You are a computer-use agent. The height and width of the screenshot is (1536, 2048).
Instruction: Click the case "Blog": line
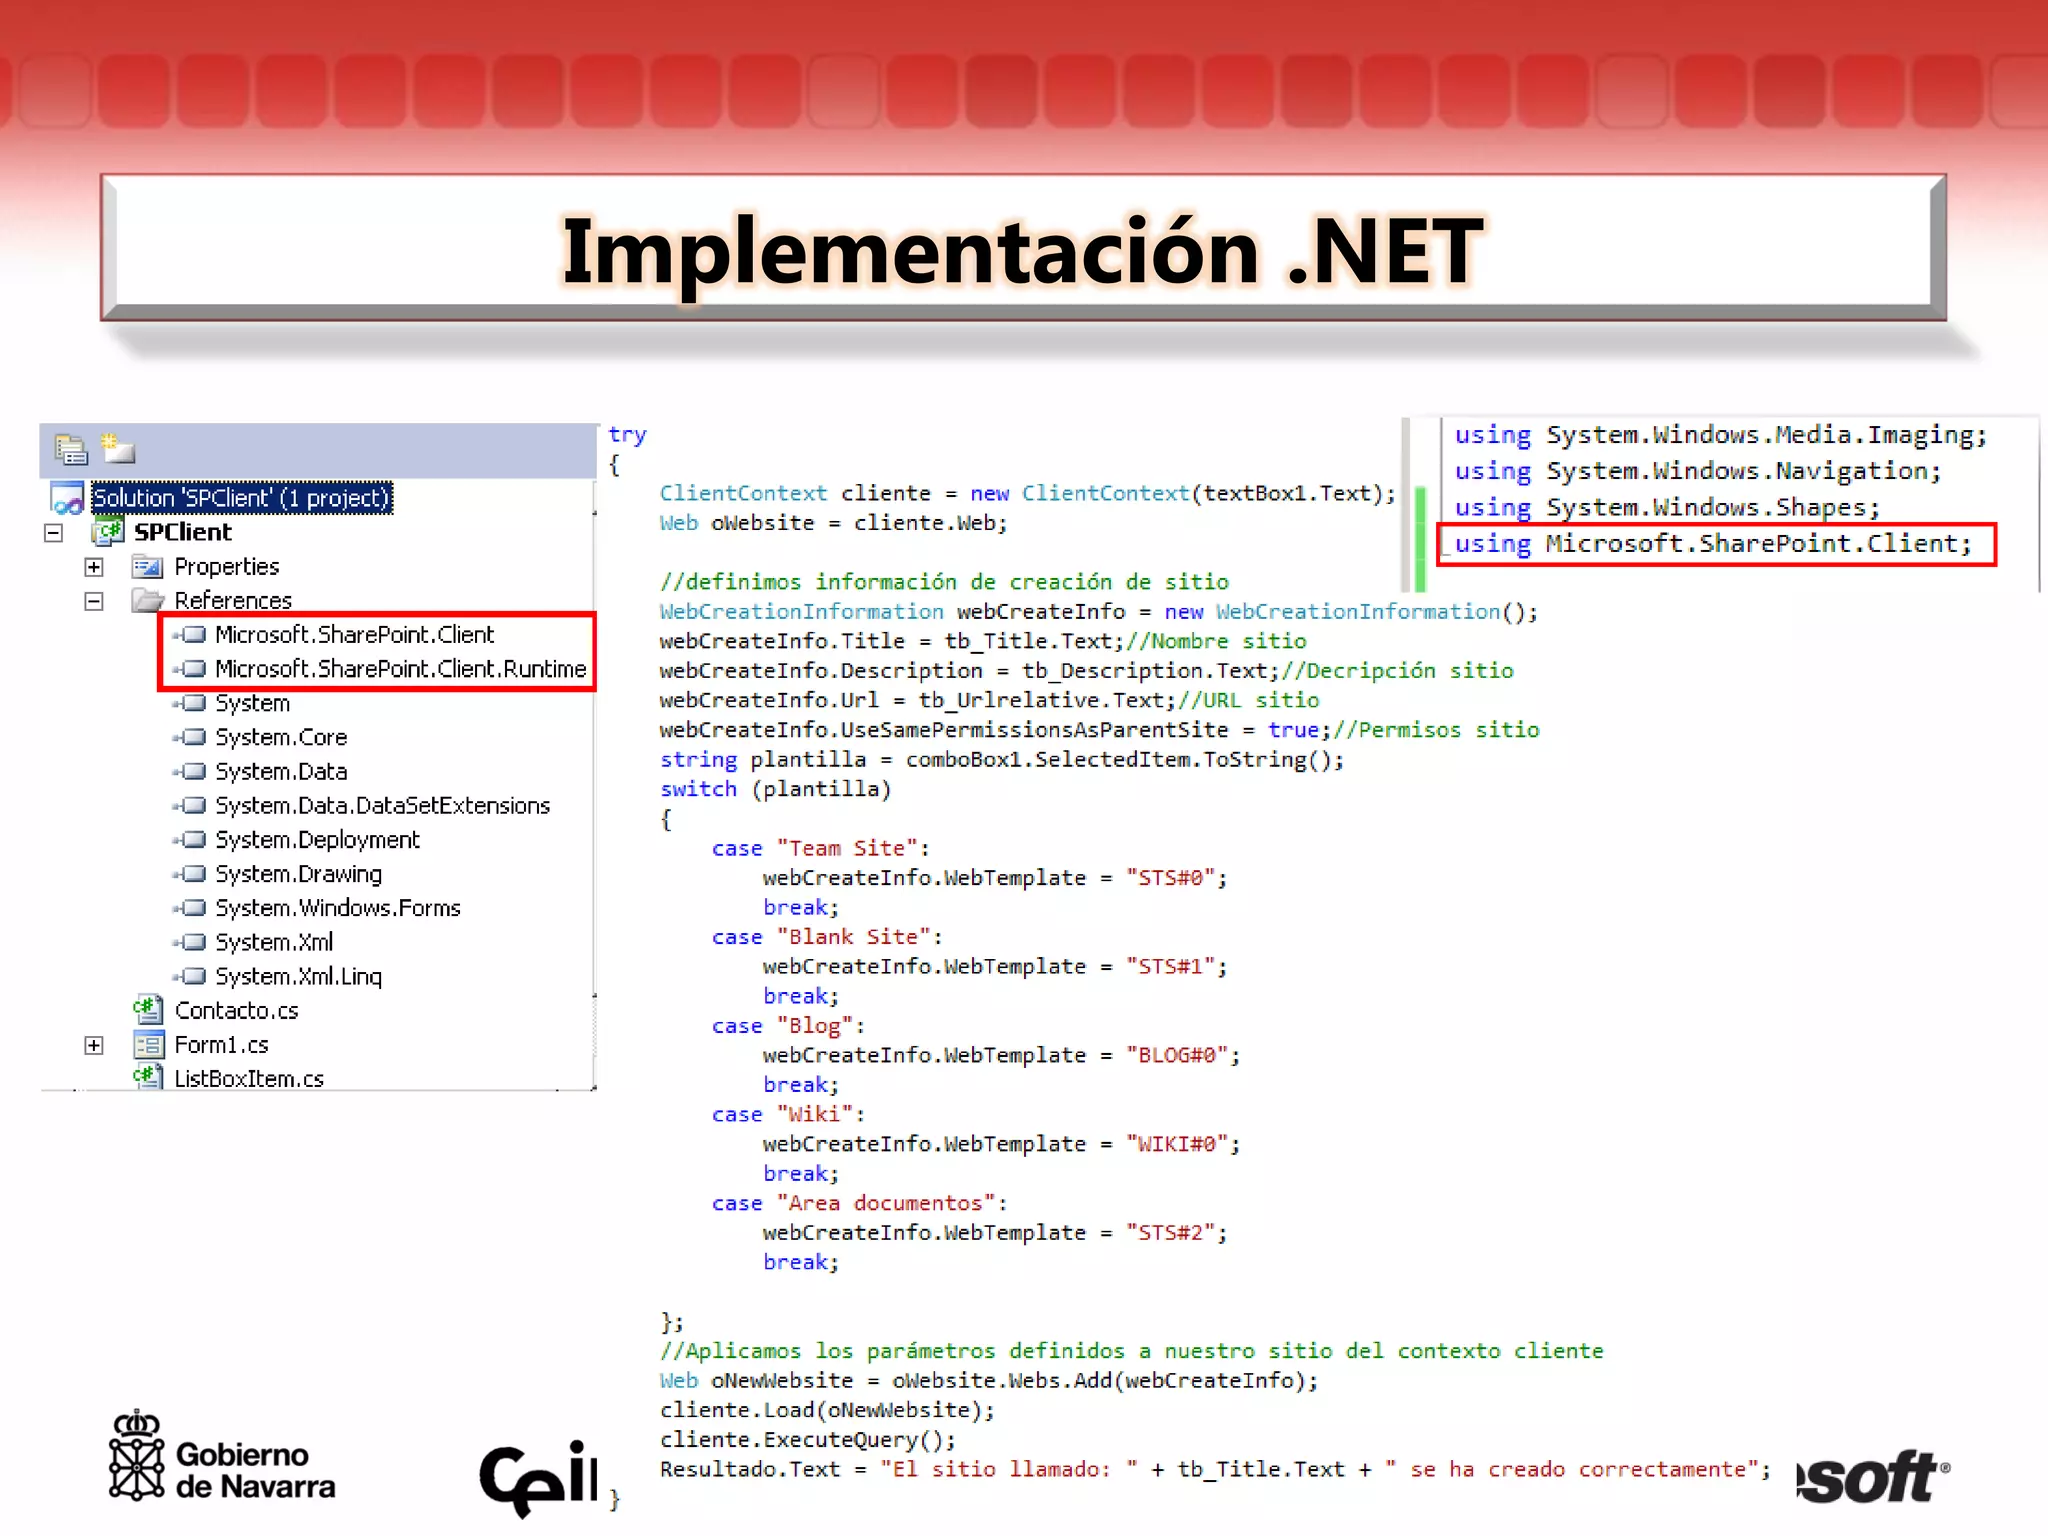click(788, 1026)
